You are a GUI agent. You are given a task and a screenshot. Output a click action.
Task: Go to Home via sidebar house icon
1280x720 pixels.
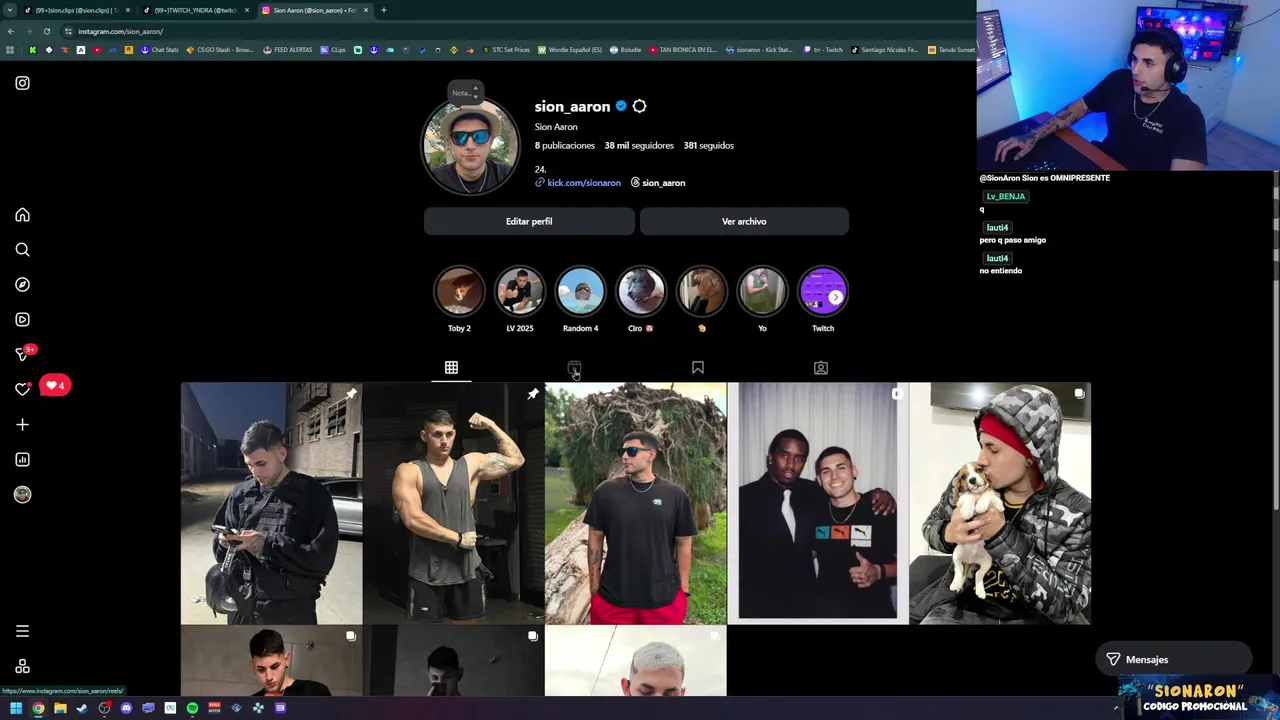coord(22,215)
